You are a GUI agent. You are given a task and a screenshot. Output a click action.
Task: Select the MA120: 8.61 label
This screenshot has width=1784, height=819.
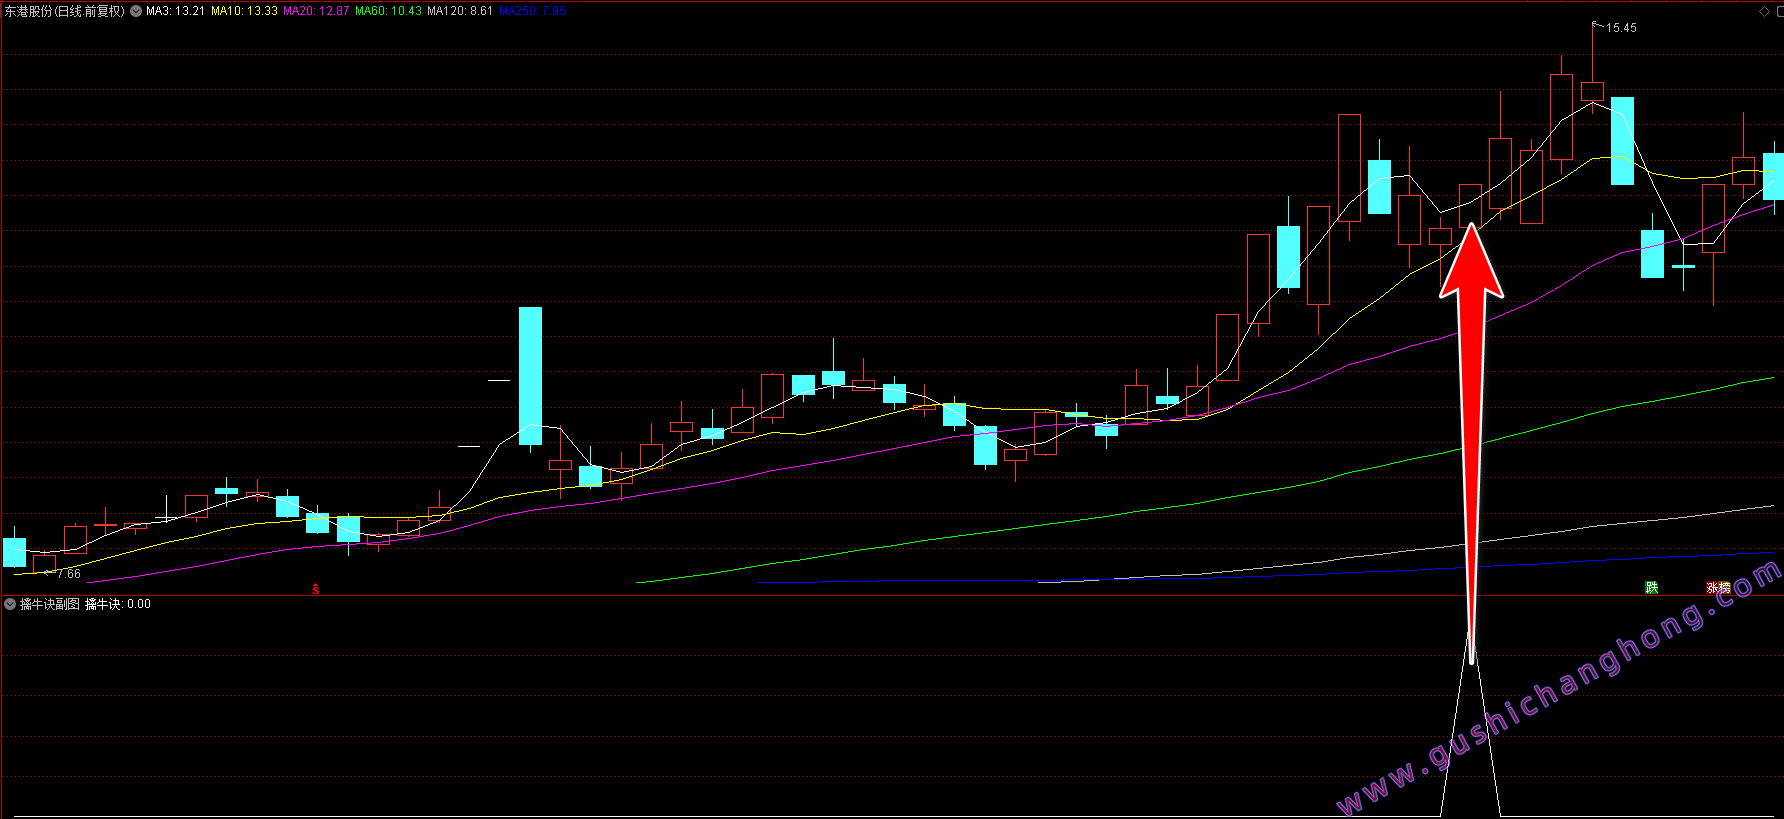click(460, 11)
